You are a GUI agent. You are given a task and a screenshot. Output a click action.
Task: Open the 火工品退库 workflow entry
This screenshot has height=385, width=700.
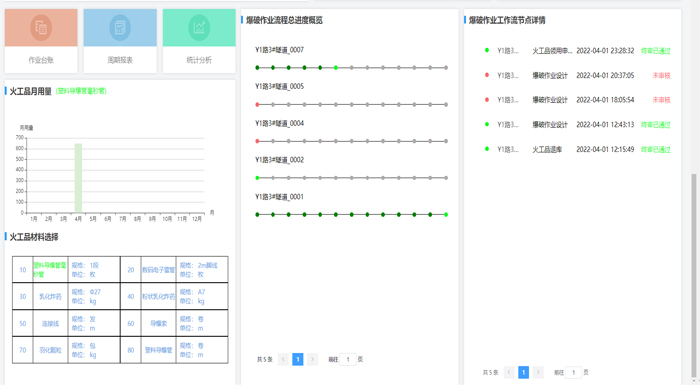tap(547, 150)
